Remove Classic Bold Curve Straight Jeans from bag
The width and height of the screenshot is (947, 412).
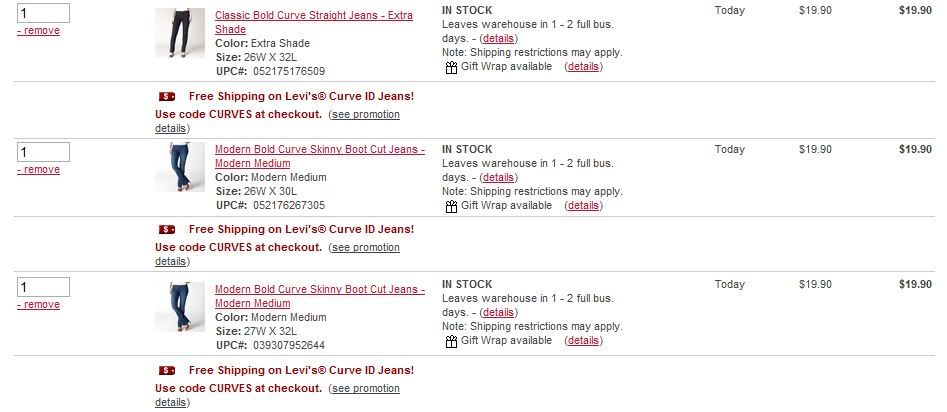click(39, 31)
